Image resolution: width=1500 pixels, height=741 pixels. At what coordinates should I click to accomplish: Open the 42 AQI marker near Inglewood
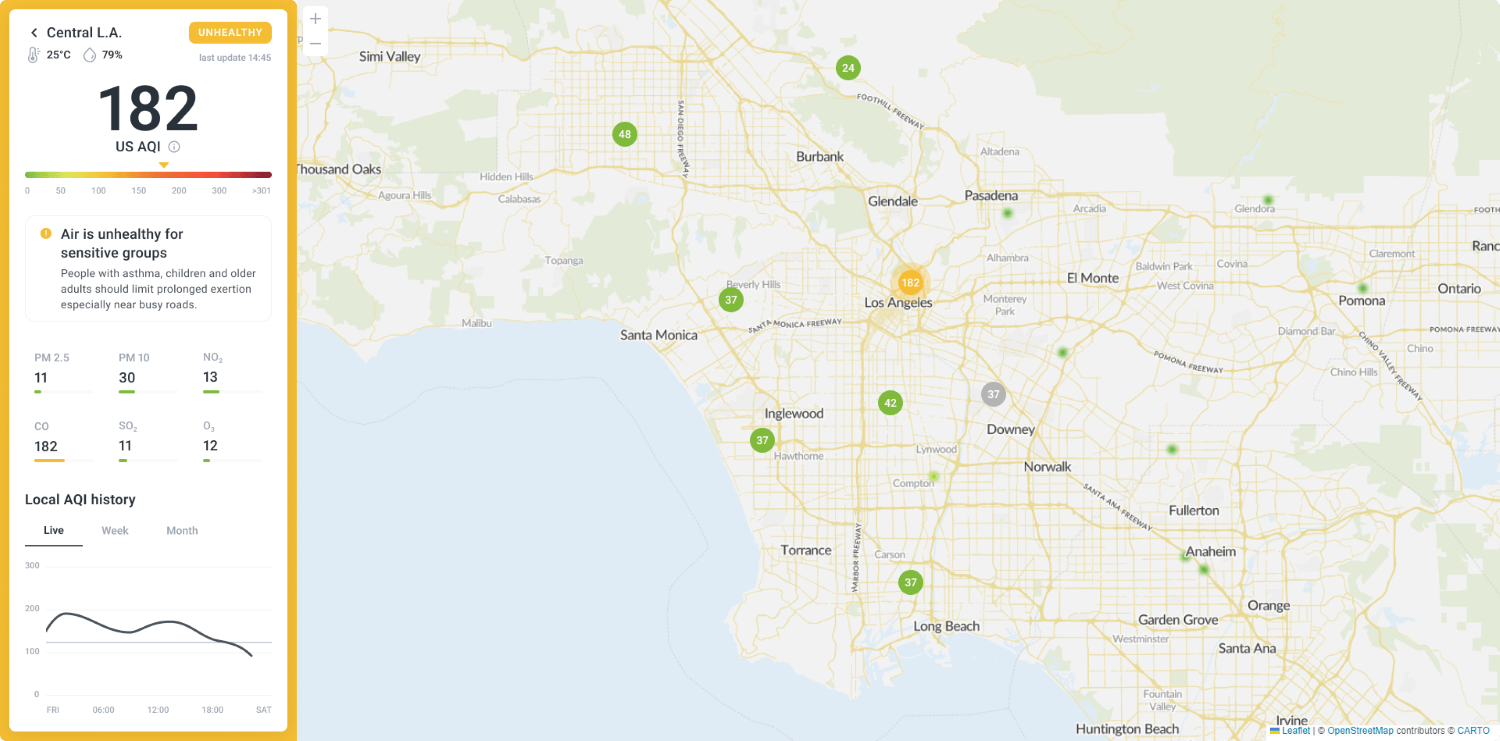click(890, 403)
